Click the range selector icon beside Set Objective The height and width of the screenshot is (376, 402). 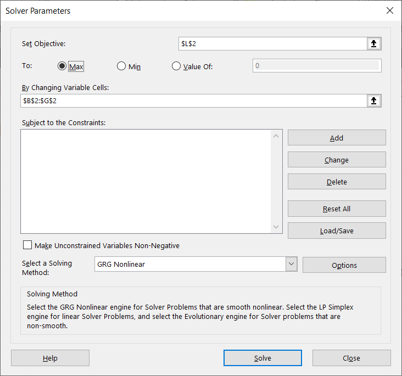point(374,44)
